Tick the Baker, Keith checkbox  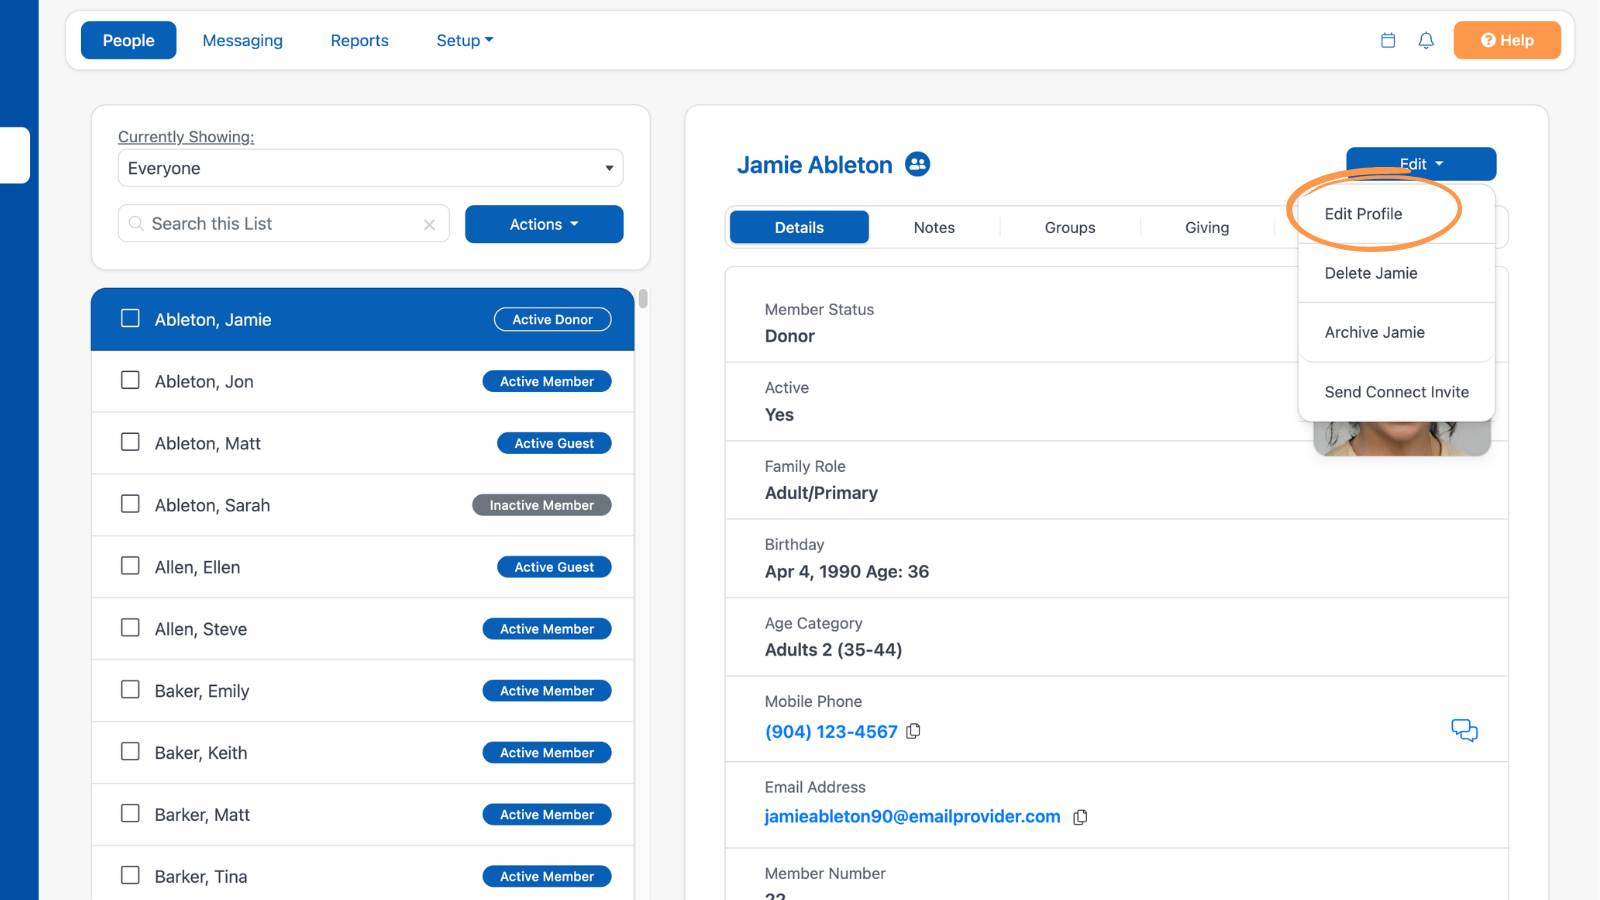click(x=130, y=751)
